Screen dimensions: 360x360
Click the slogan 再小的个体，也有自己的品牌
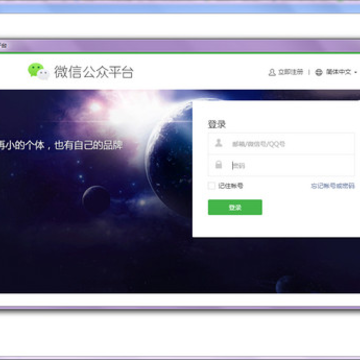point(61,145)
